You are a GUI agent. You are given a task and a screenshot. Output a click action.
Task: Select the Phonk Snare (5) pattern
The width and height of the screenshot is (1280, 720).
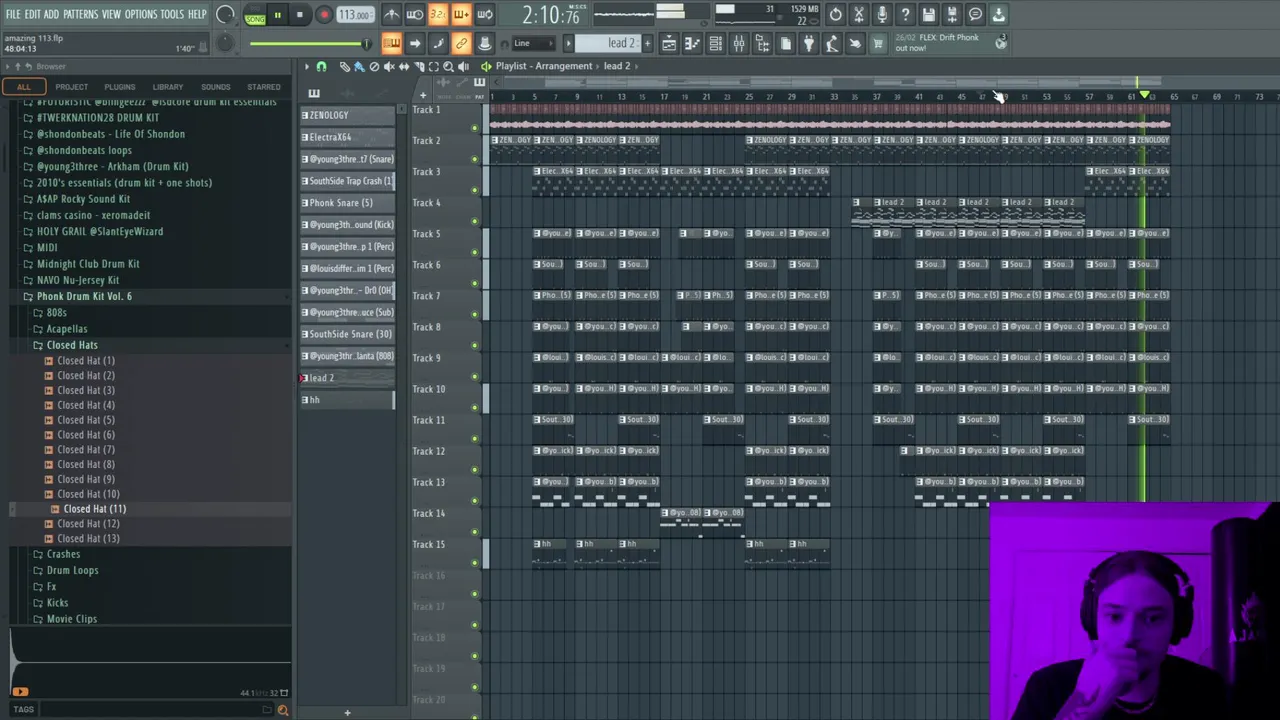pos(348,203)
